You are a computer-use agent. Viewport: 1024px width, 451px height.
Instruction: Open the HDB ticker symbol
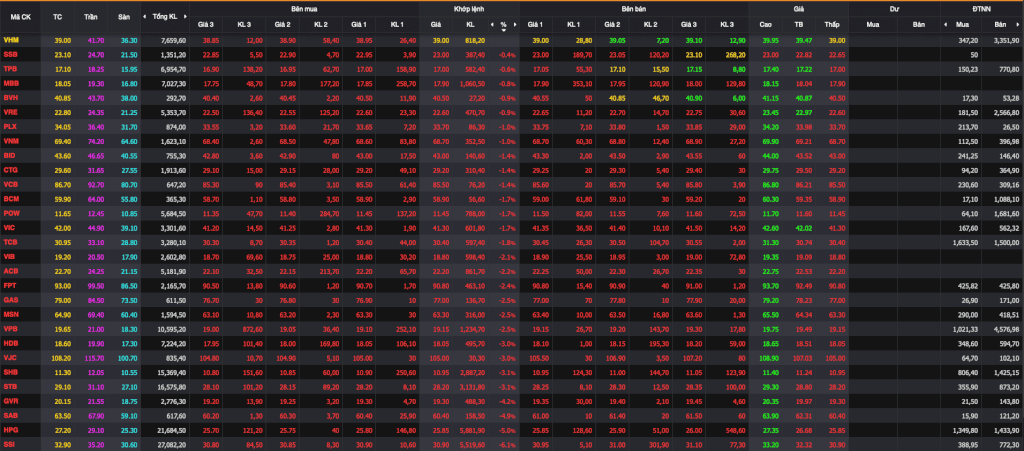(x=10, y=342)
